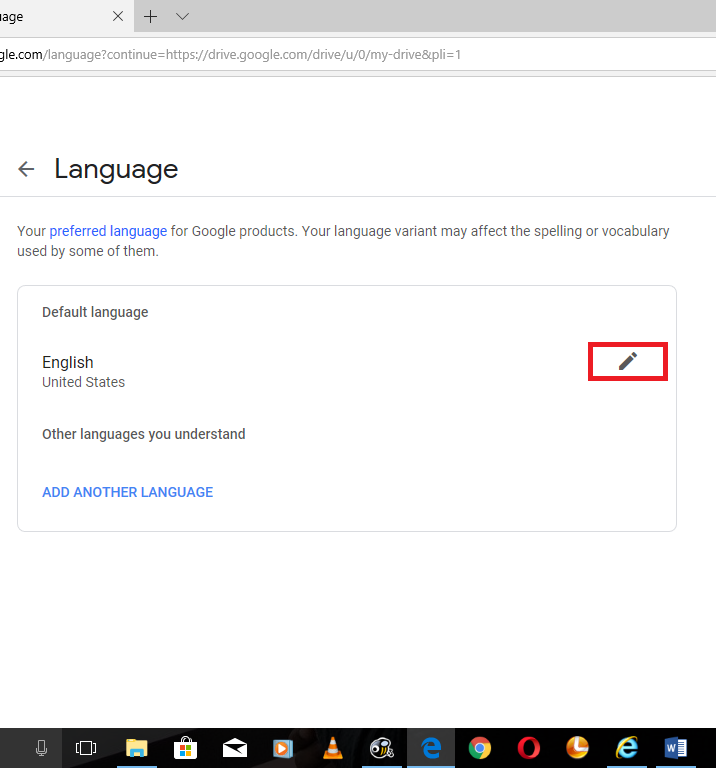Open VLC media player from taskbar
Screen dimensions: 716x768
click(x=333, y=748)
